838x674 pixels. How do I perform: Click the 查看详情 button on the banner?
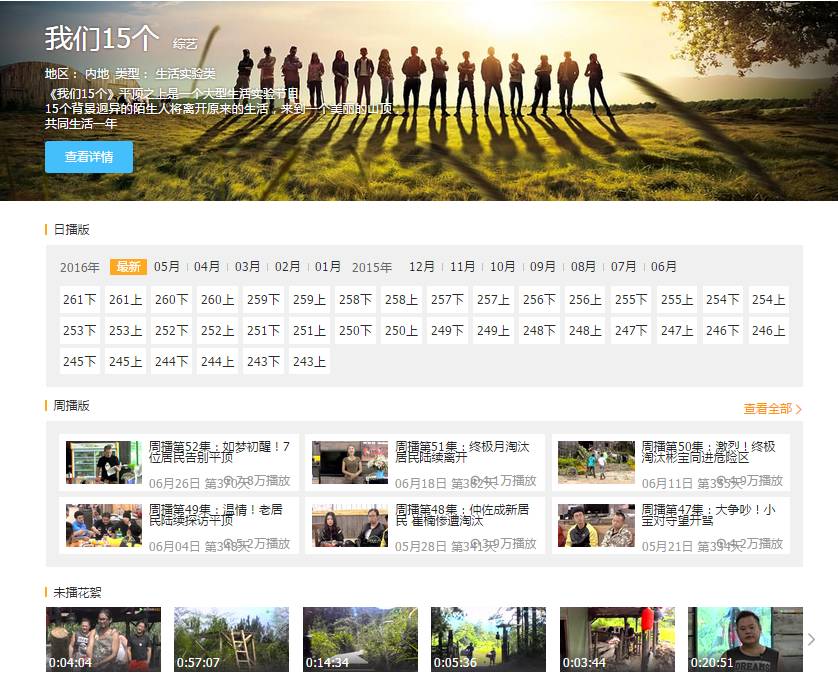click(88, 157)
